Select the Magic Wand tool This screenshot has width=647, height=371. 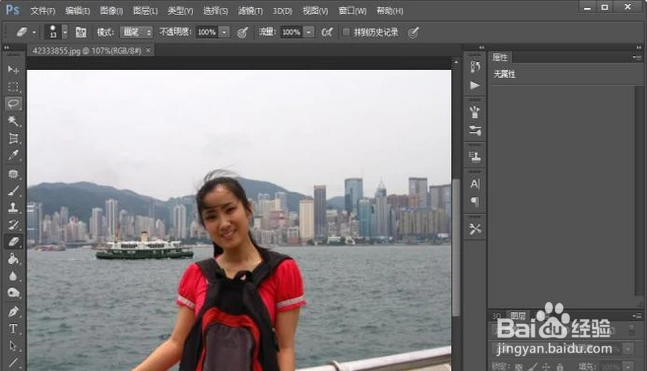tap(13, 121)
